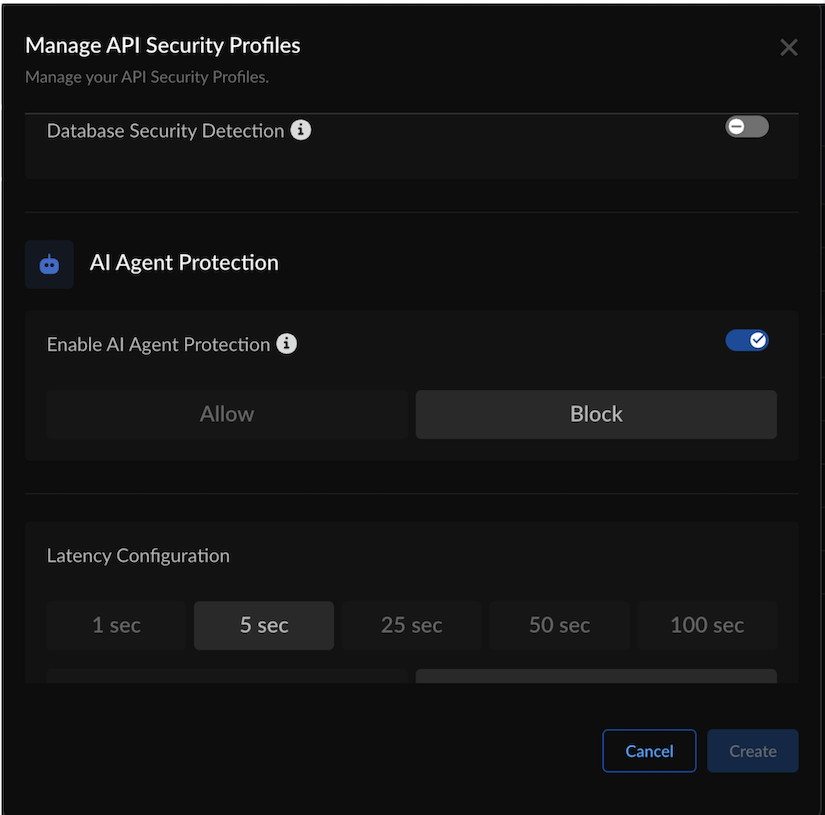Click info icon next to Database Security Detection

pyautogui.click(x=301, y=130)
